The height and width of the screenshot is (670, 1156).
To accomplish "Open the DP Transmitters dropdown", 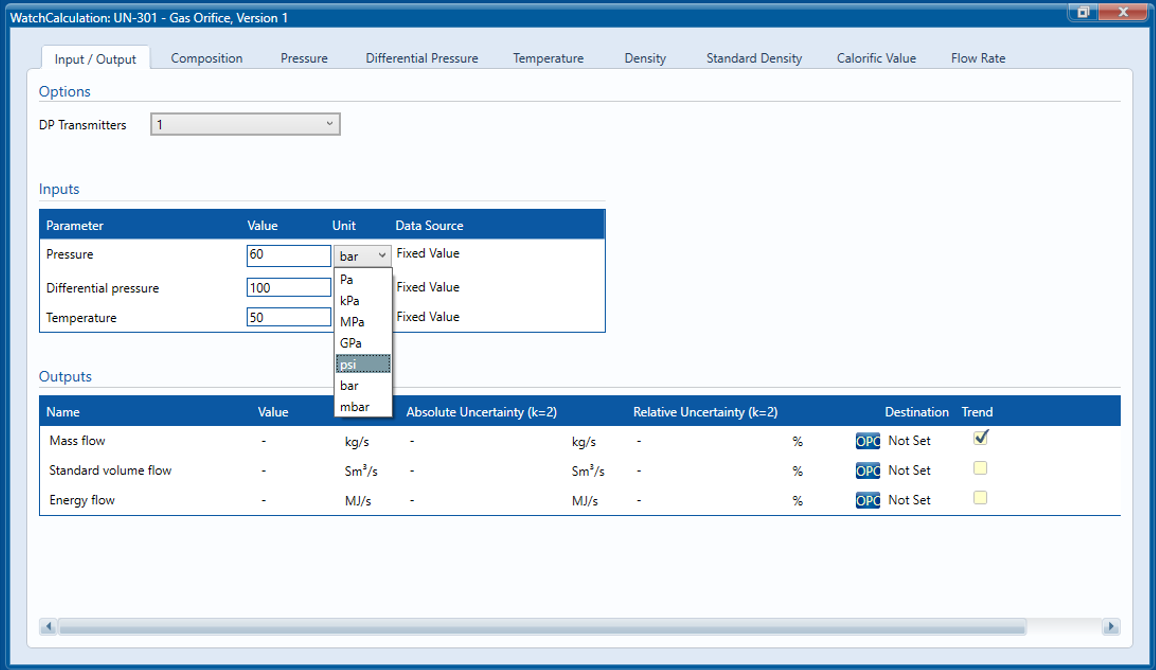I will click(246, 124).
